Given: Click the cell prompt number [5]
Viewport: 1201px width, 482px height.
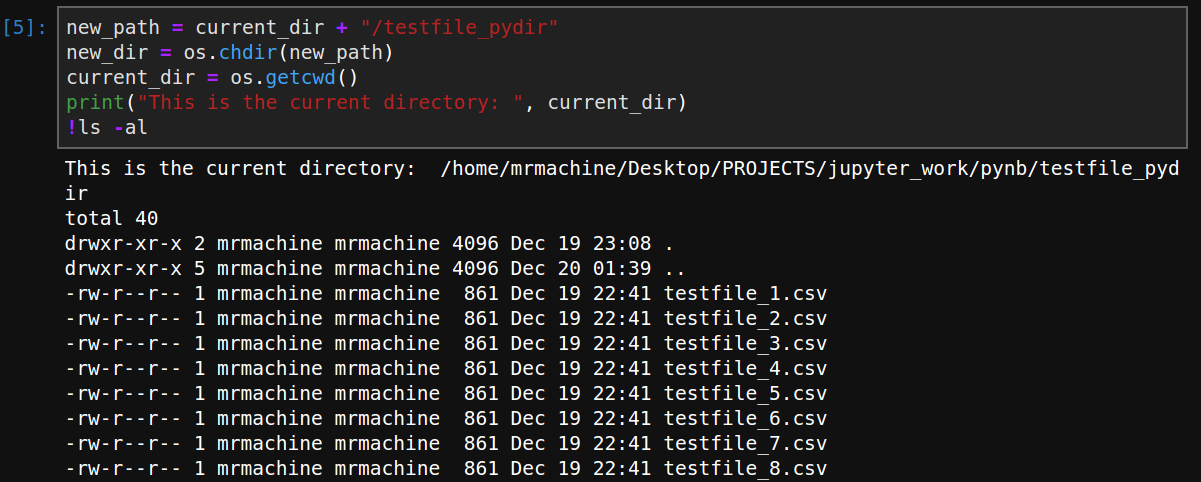Looking at the screenshot, I should pos(25,28).
